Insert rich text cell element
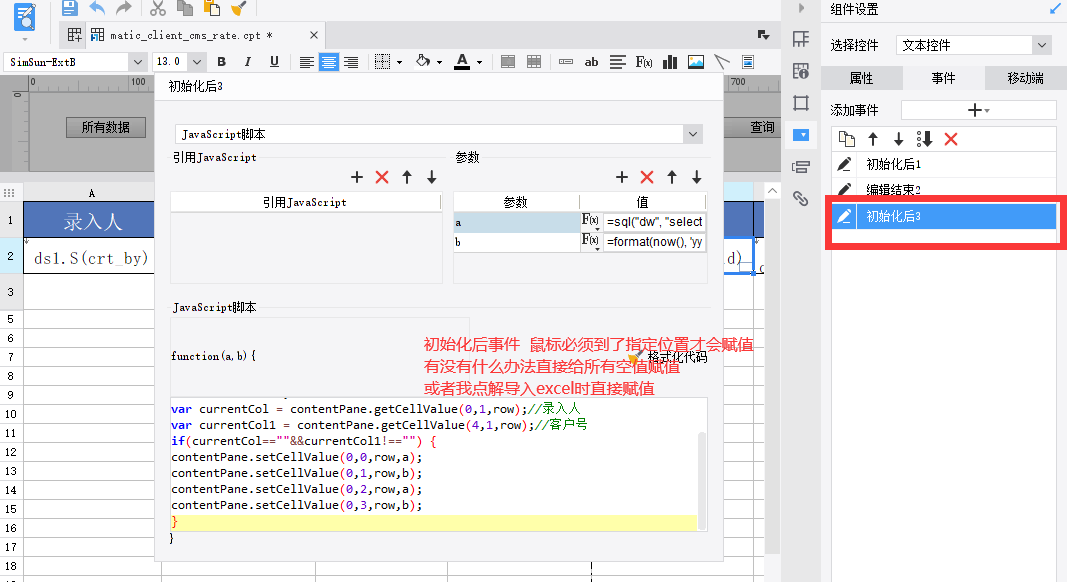1067x582 pixels. coord(618,62)
